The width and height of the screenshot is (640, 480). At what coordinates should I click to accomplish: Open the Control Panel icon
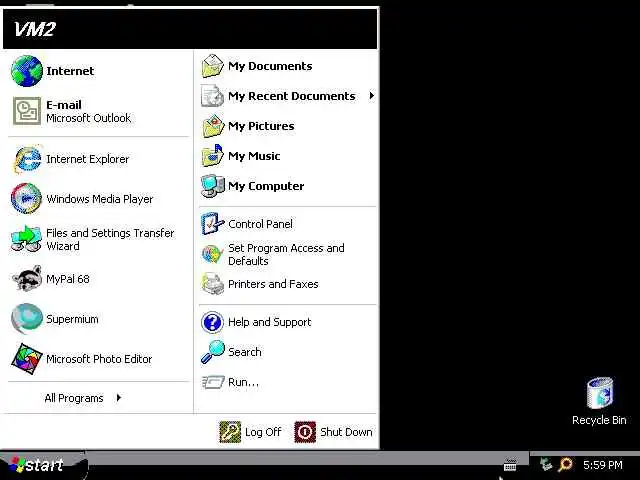[x=213, y=224]
